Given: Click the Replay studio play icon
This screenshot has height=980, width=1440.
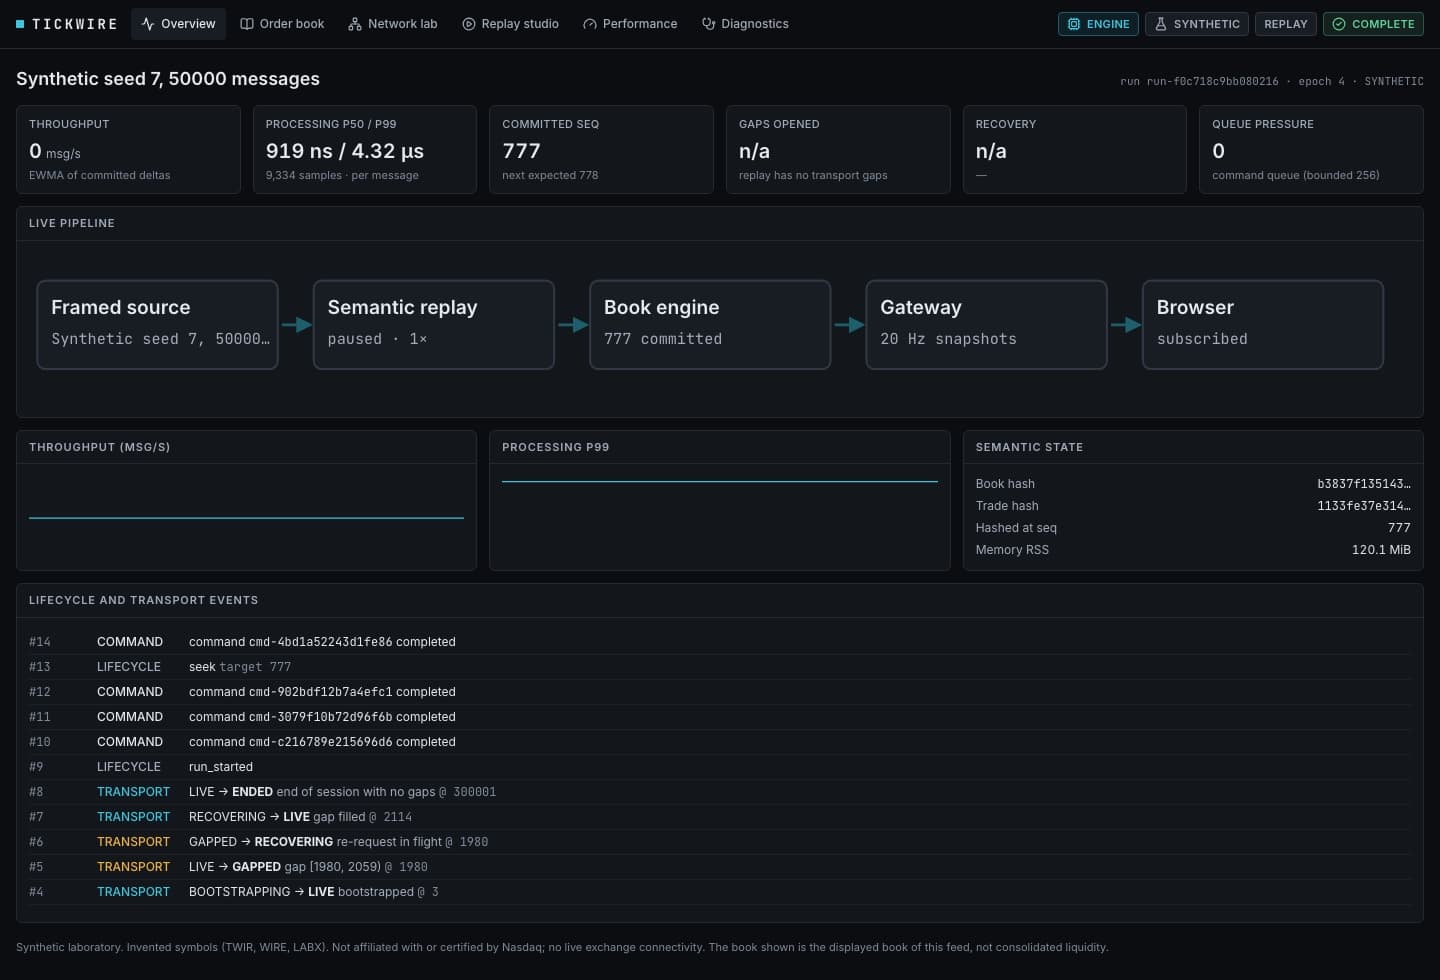Looking at the screenshot, I should coord(469,24).
